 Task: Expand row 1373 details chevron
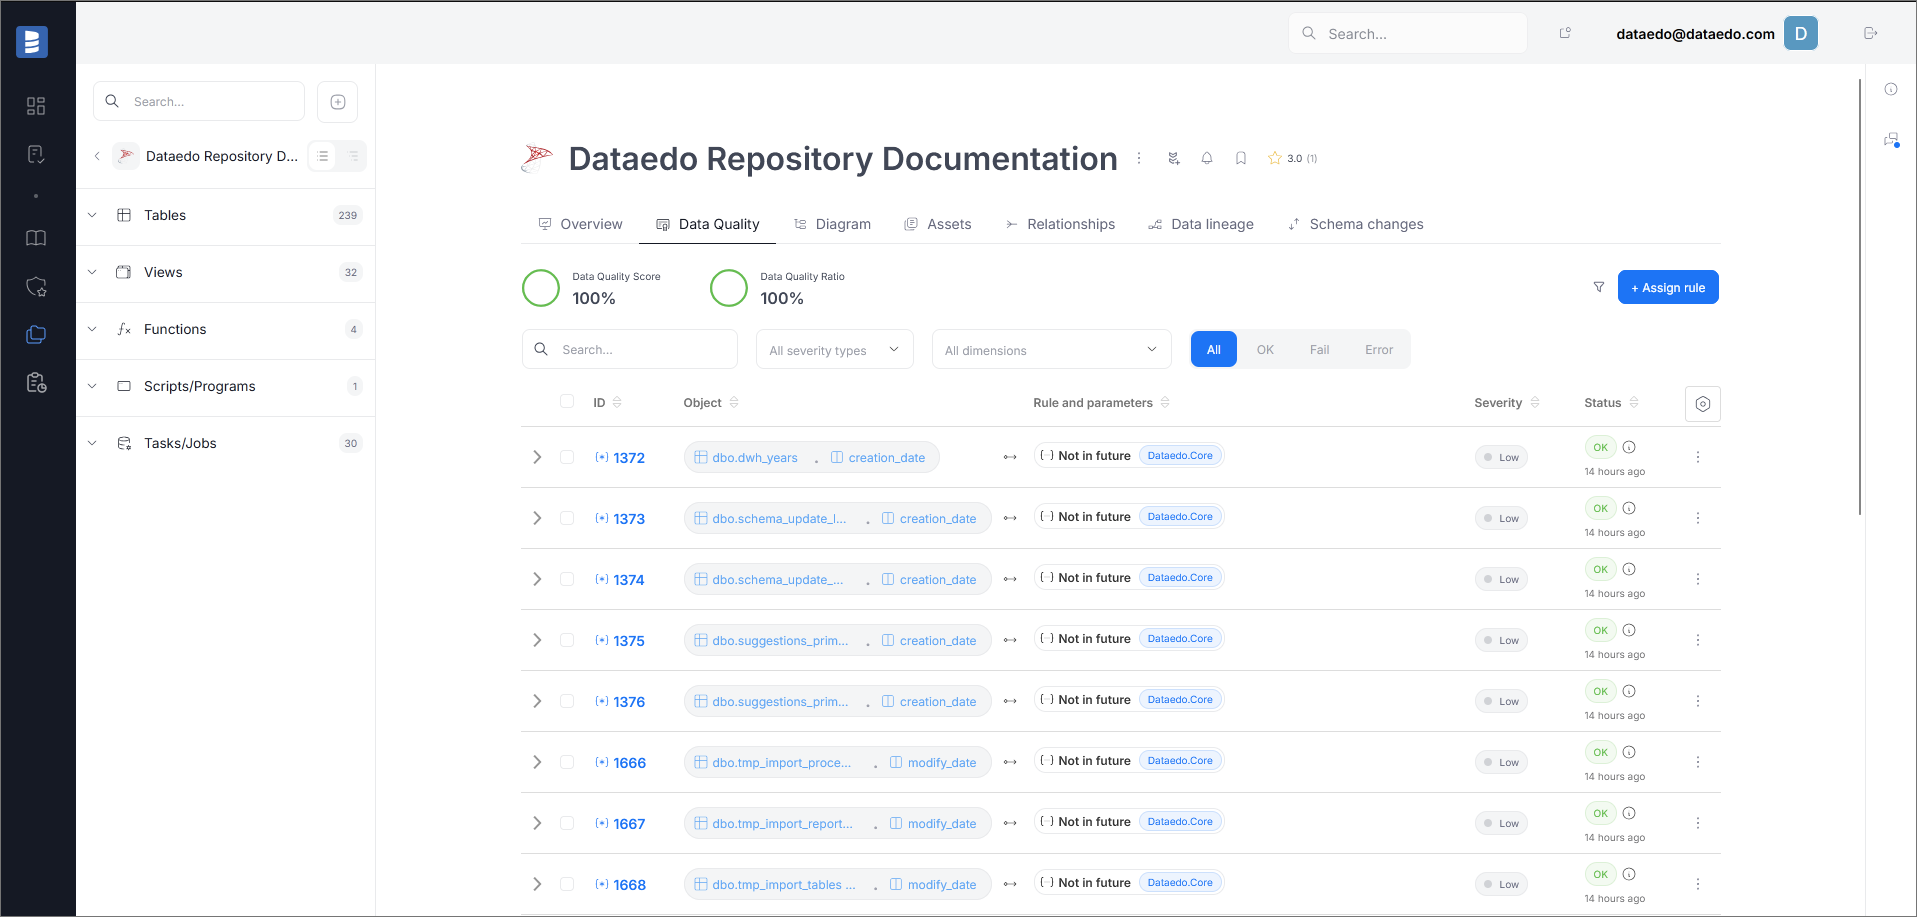pyautogui.click(x=537, y=518)
